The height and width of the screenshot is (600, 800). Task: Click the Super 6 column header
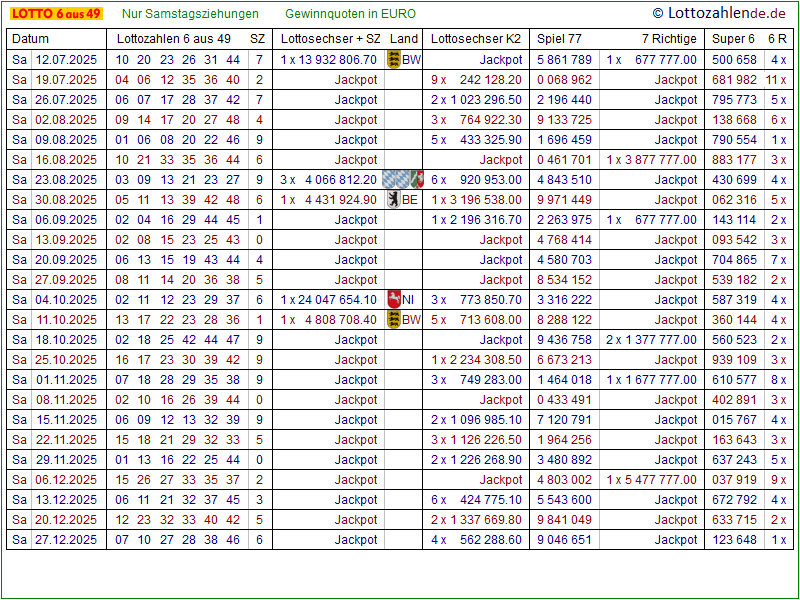[x=733, y=39]
